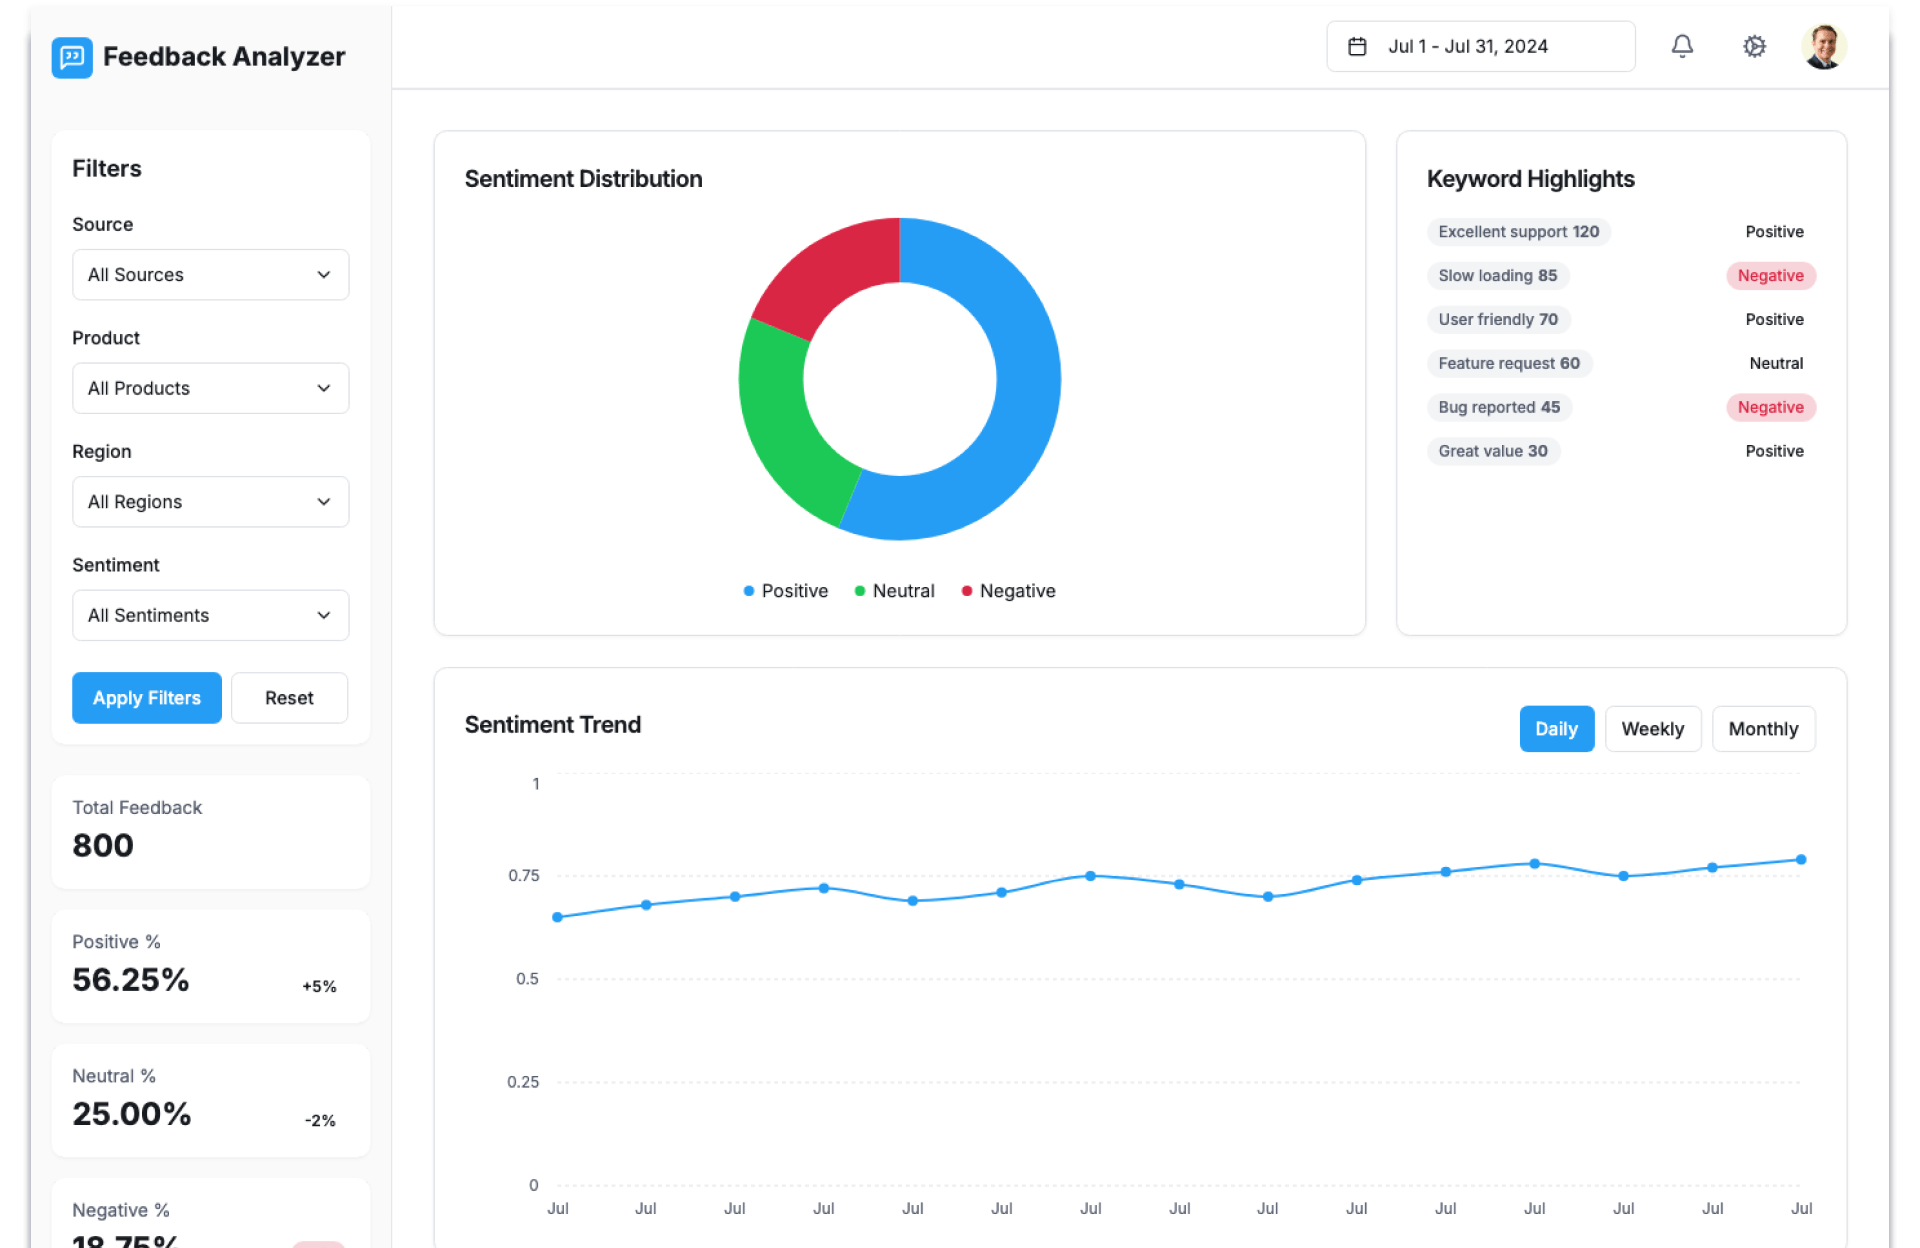1920x1248 pixels.
Task: Click calendar icon in date range
Action: pyautogui.click(x=1357, y=46)
